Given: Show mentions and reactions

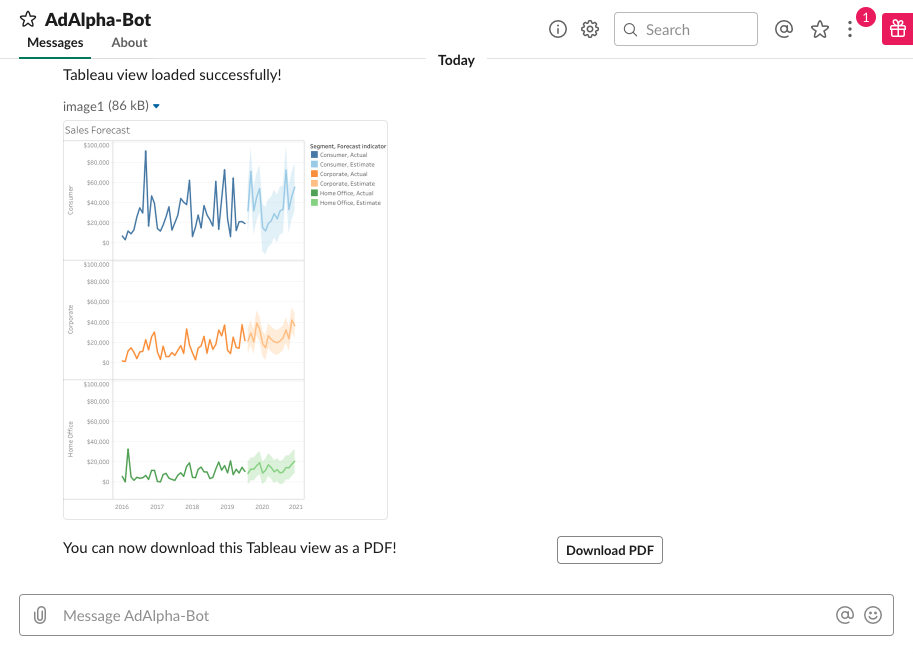Looking at the screenshot, I should pyautogui.click(x=784, y=29).
